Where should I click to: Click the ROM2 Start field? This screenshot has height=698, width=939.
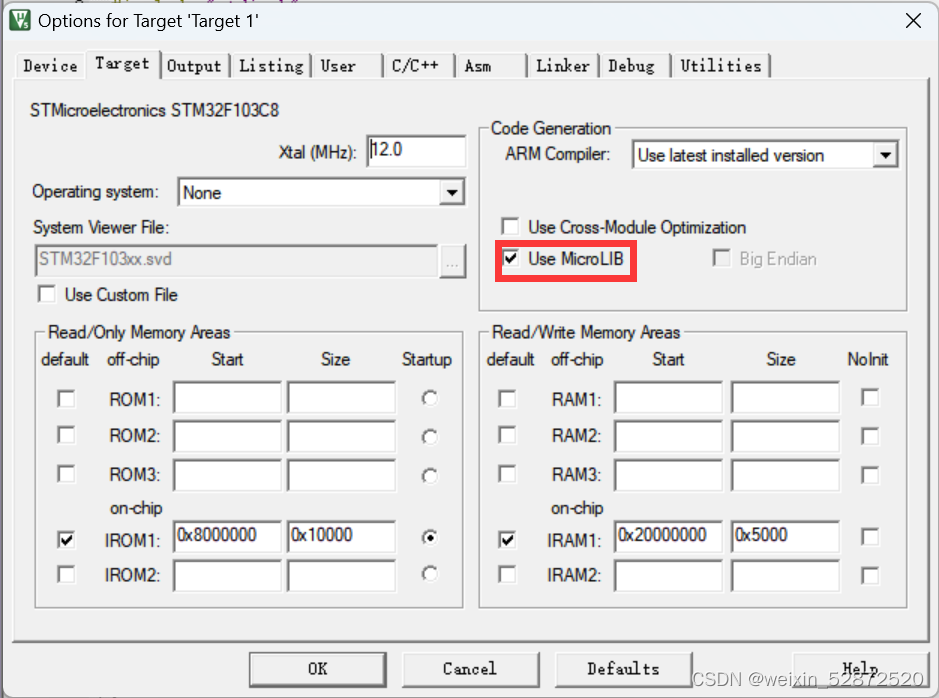click(228, 436)
